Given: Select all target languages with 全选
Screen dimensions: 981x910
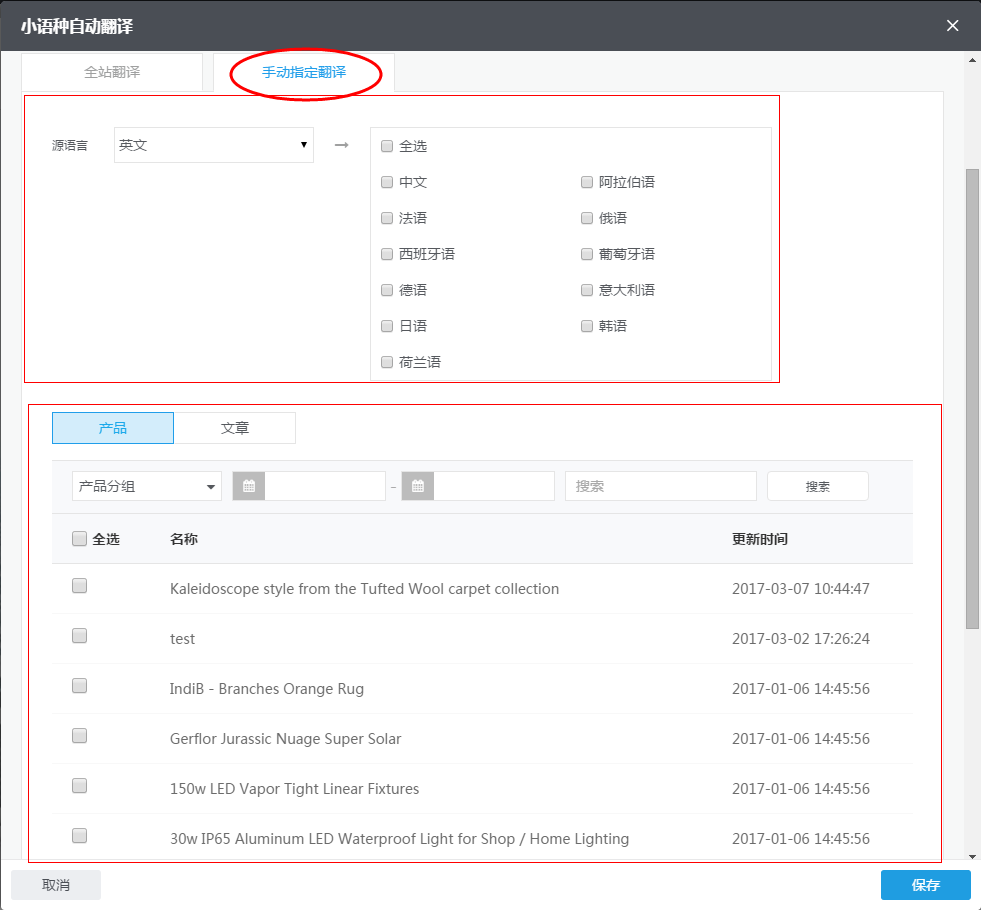Looking at the screenshot, I should click(x=387, y=146).
